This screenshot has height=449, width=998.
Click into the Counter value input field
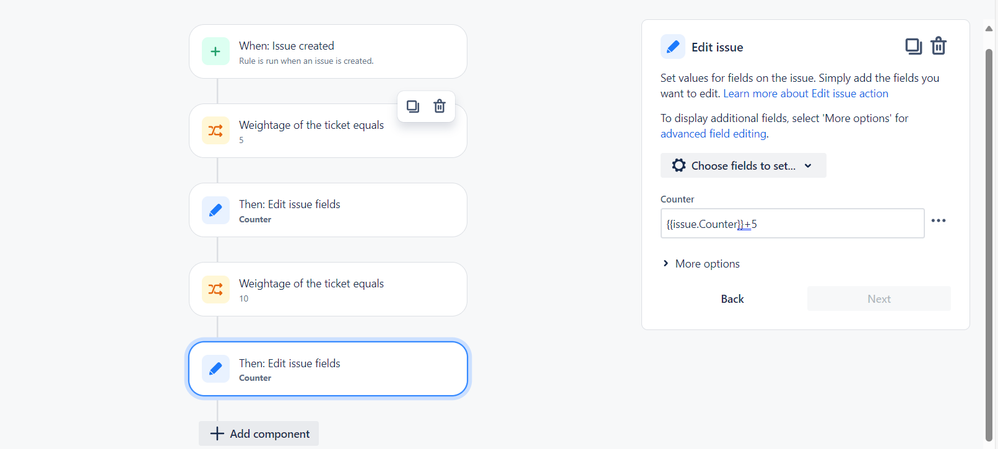(792, 224)
